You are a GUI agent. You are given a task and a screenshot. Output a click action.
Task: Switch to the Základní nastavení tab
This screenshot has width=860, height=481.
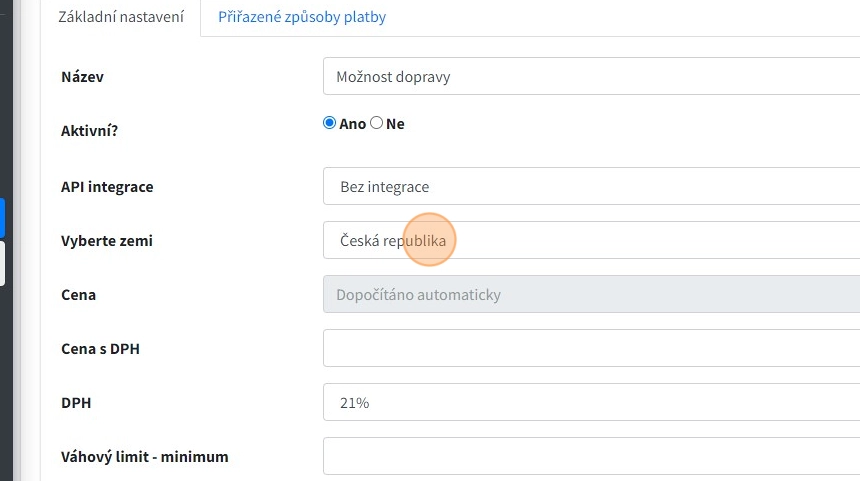pos(121,17)
